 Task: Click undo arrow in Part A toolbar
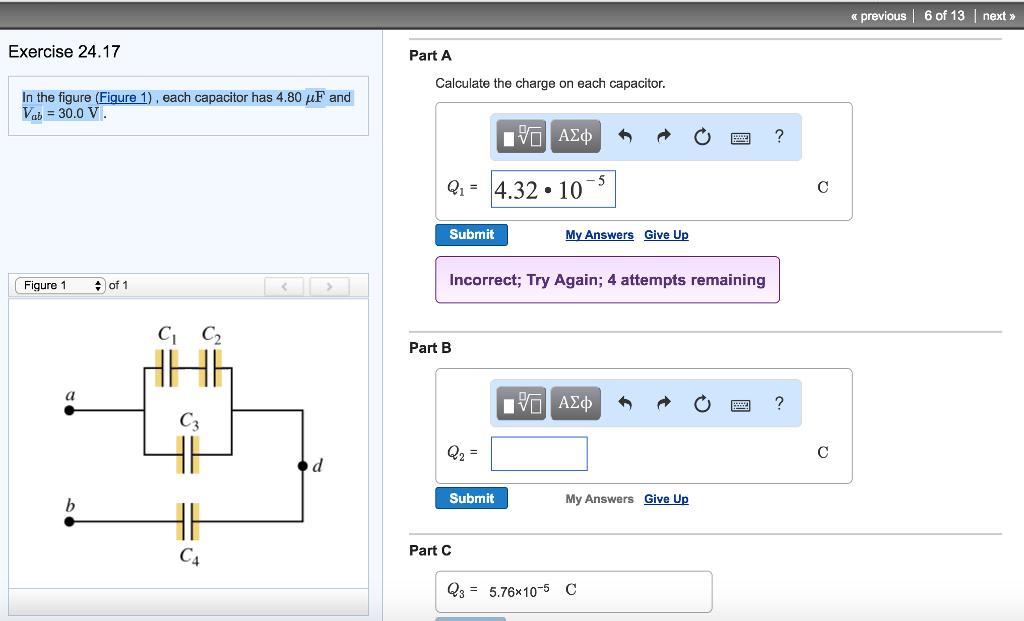[625, 136]
